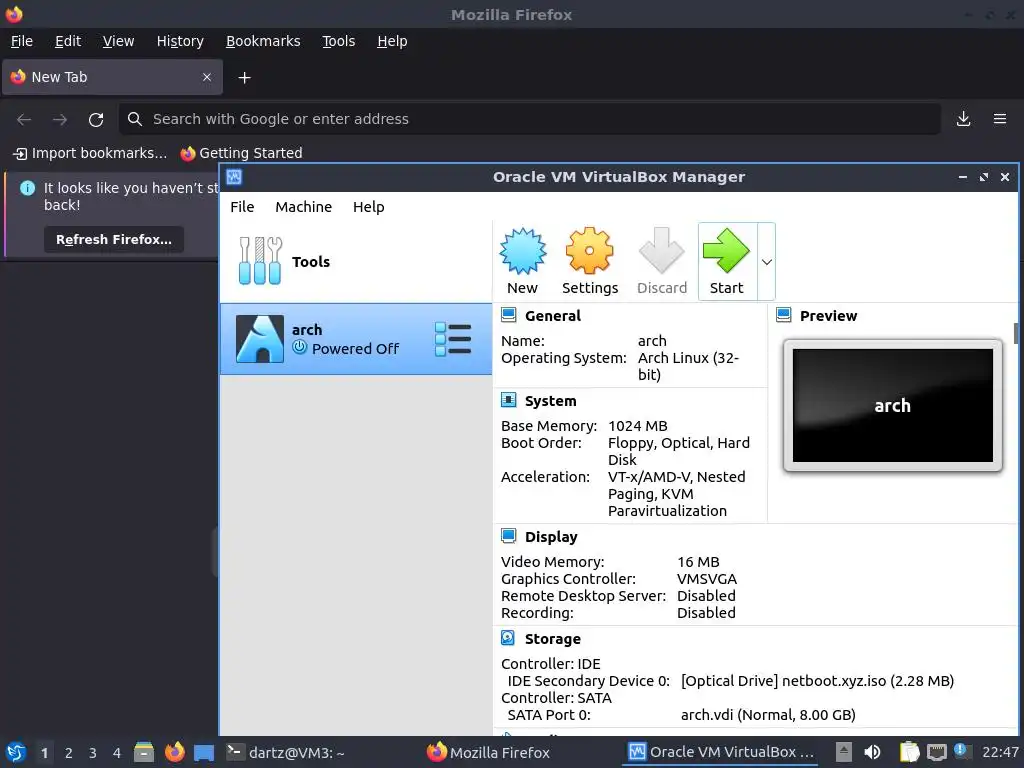This screenshot has height=768, width=1024.
Task: Click the info icon in Firefox notification
Action: 27,188
